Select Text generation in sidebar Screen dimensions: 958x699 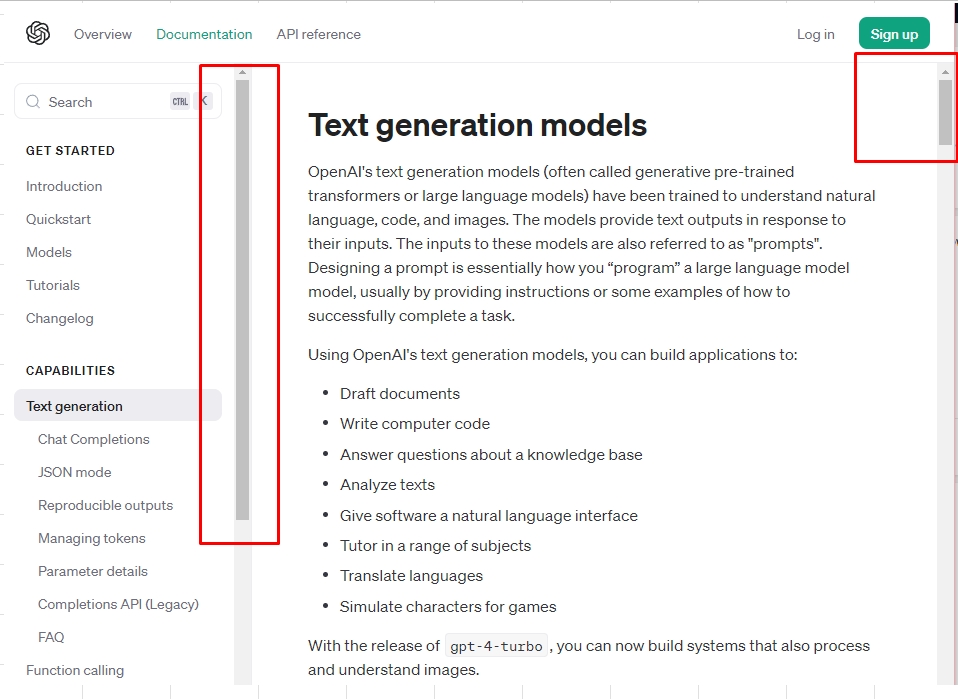click(x=74, y=406)
